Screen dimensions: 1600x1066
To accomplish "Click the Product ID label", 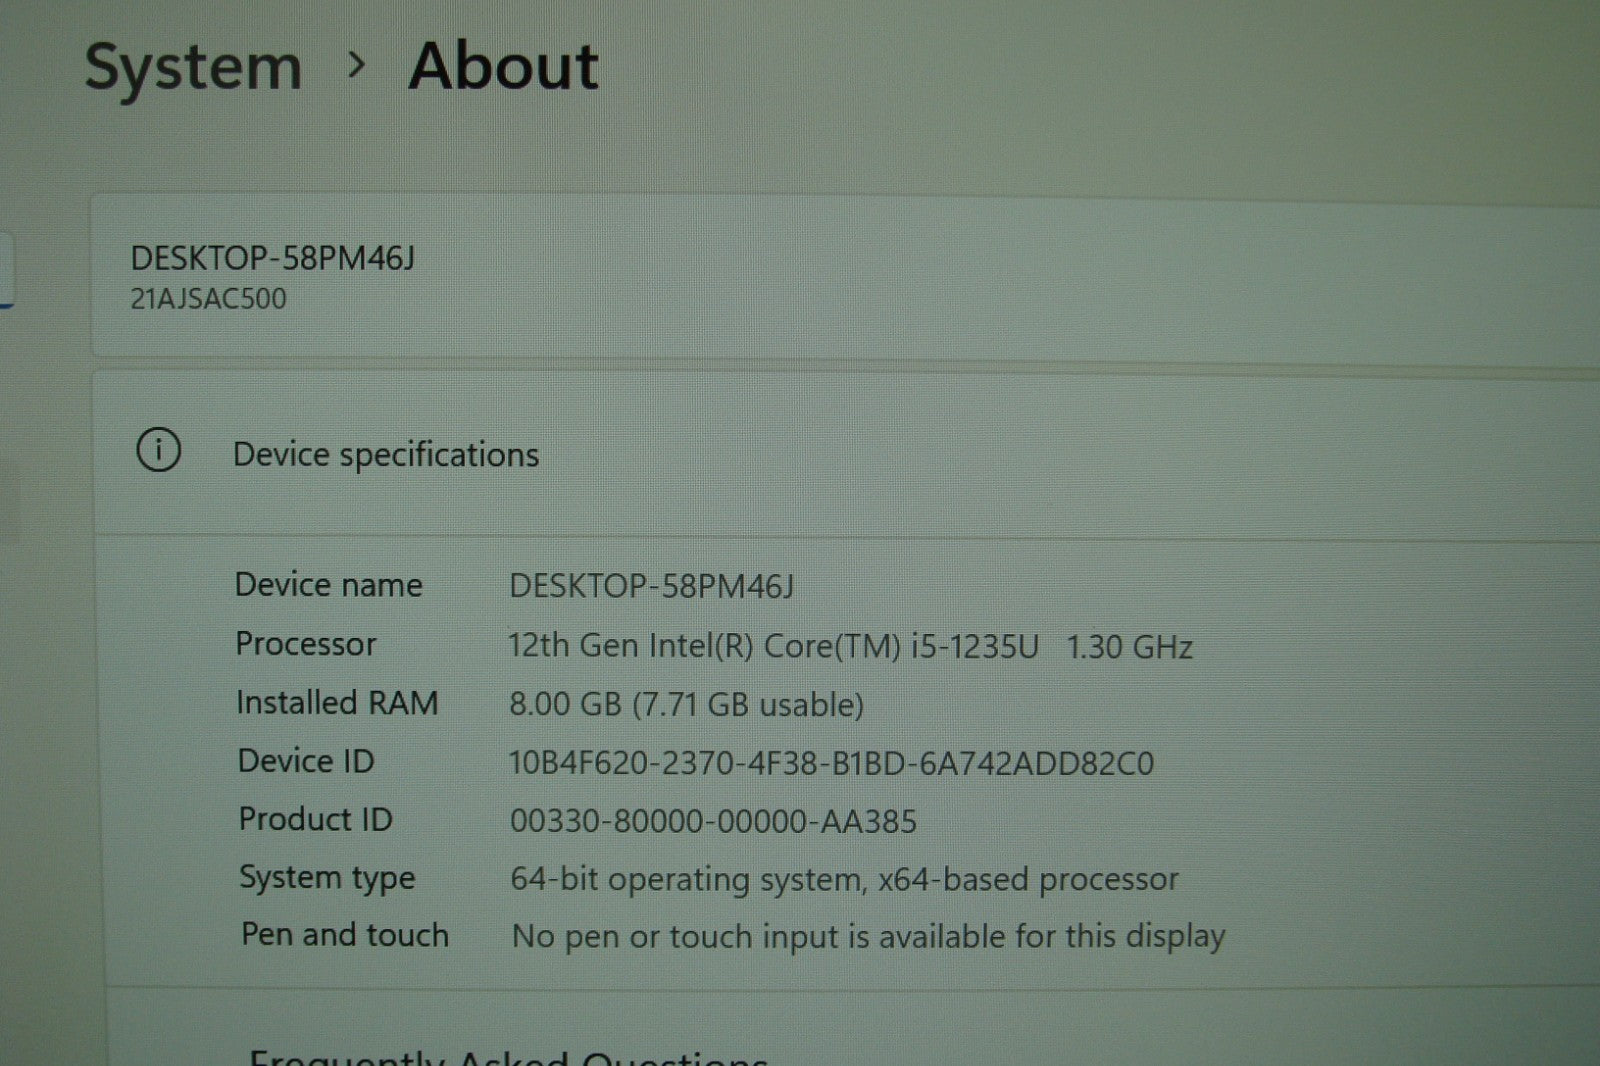I will pyautogui.click(x=315, y=819).
